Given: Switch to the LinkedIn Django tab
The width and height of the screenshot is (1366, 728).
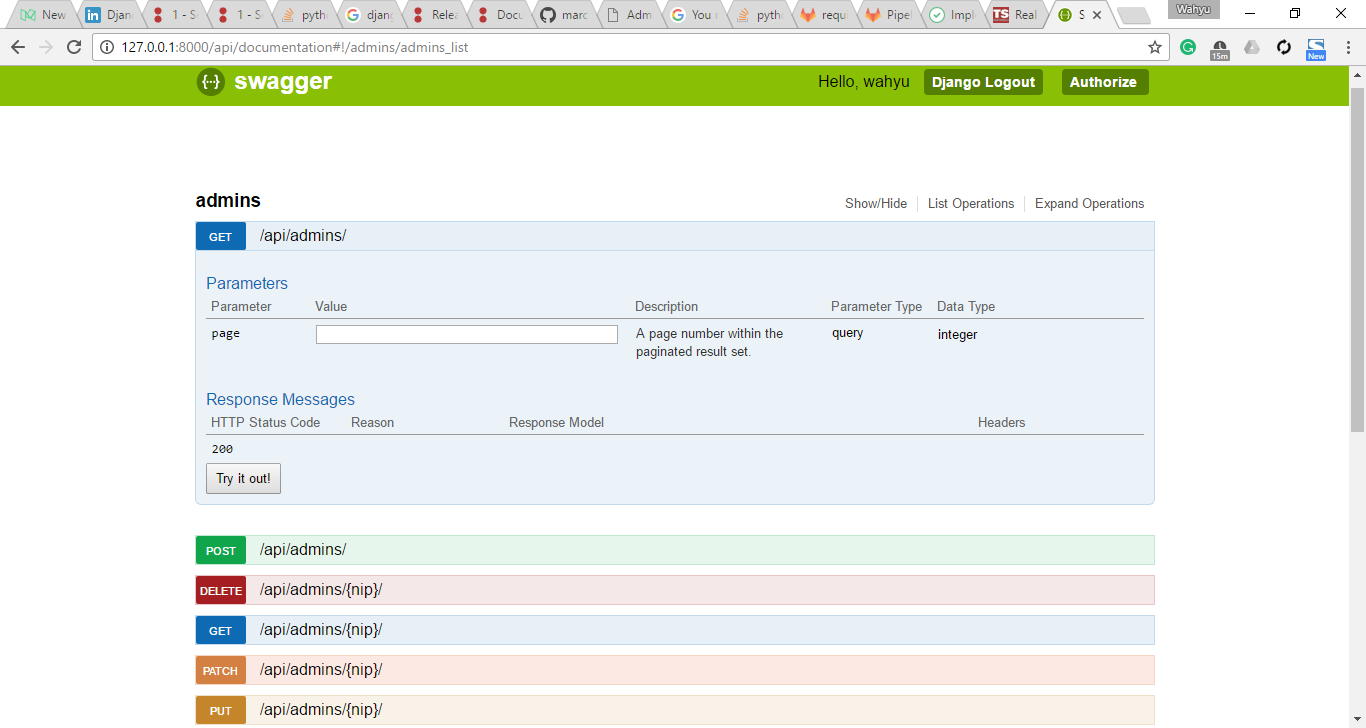Looking at the screenshot, I should [x=109, y=15].
